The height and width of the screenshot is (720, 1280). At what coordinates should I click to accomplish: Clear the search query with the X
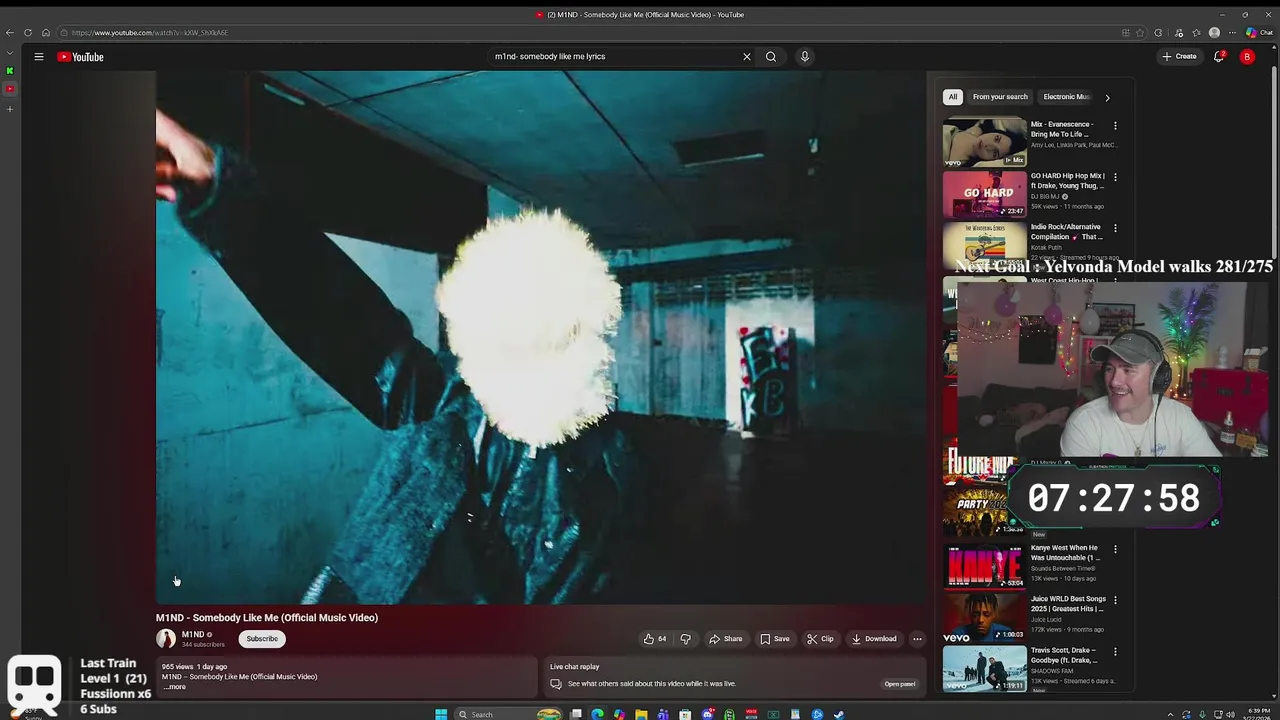(x=746, y=57)
